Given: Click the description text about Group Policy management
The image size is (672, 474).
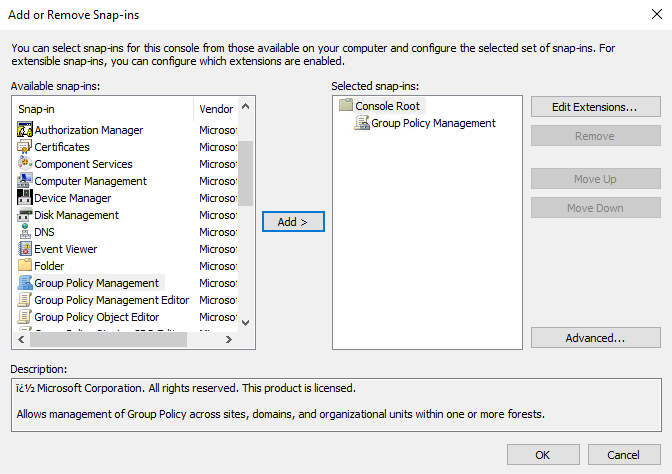Looking at the screenshot, I should pos(281,414).
